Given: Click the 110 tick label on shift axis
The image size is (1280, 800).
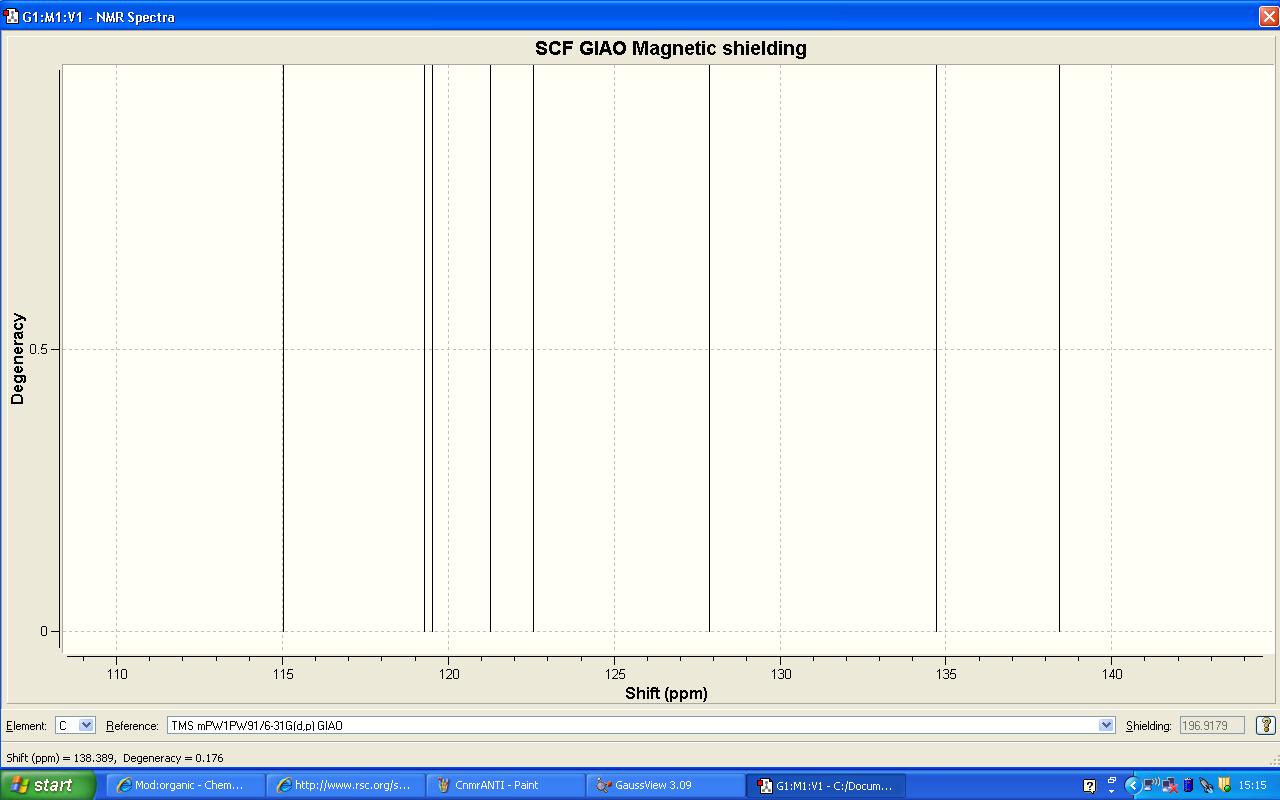Looking at the screenshot, I should 117,674.
